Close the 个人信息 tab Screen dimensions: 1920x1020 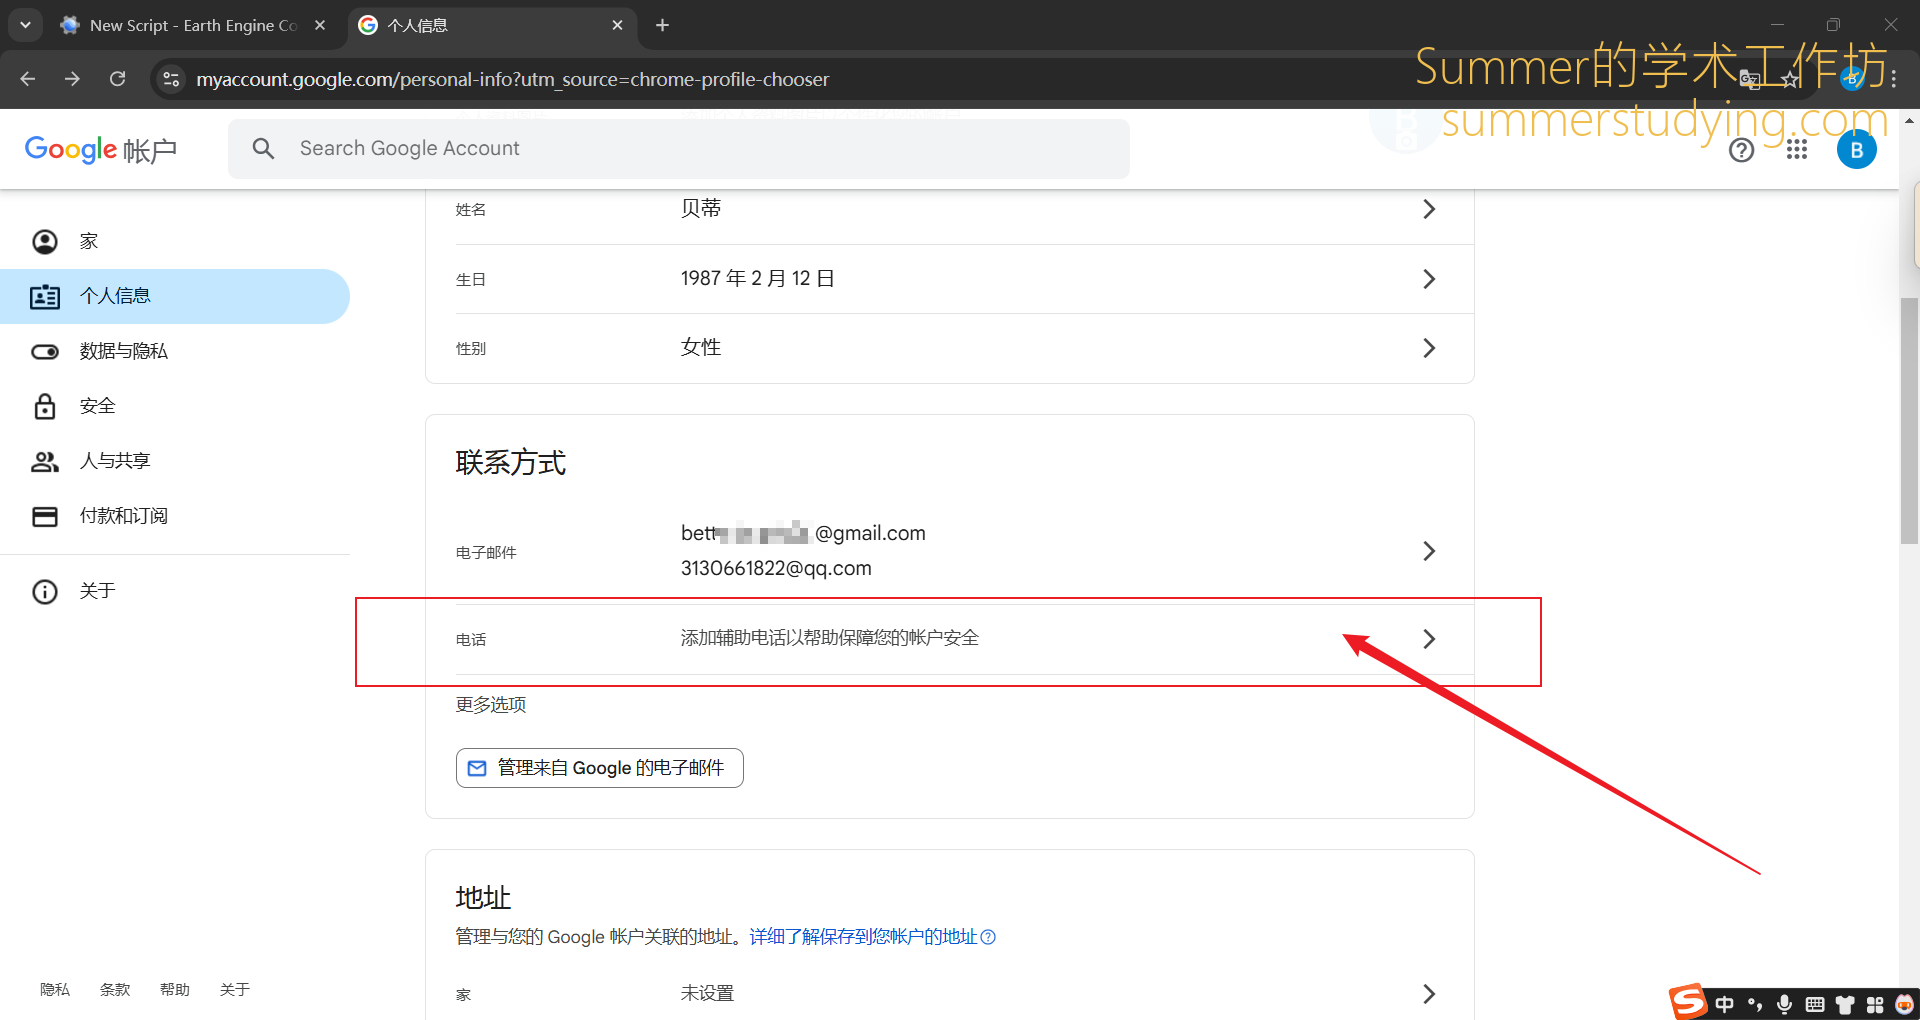pos(617,25)
